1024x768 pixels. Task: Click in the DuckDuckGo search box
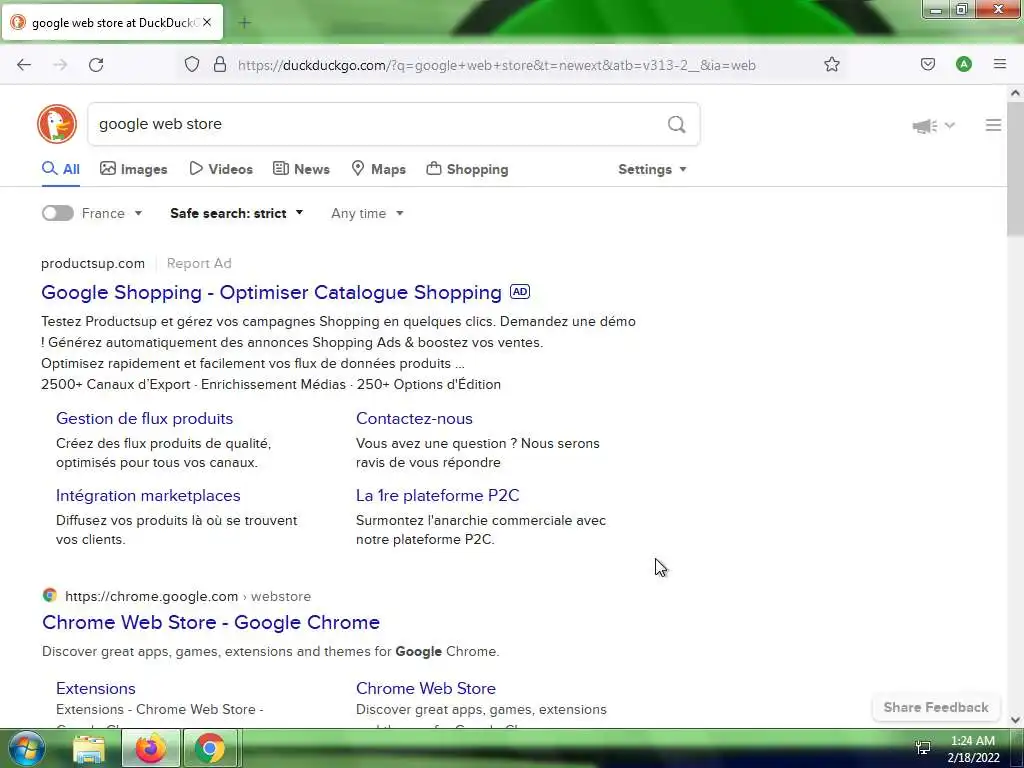coord(394,124)
